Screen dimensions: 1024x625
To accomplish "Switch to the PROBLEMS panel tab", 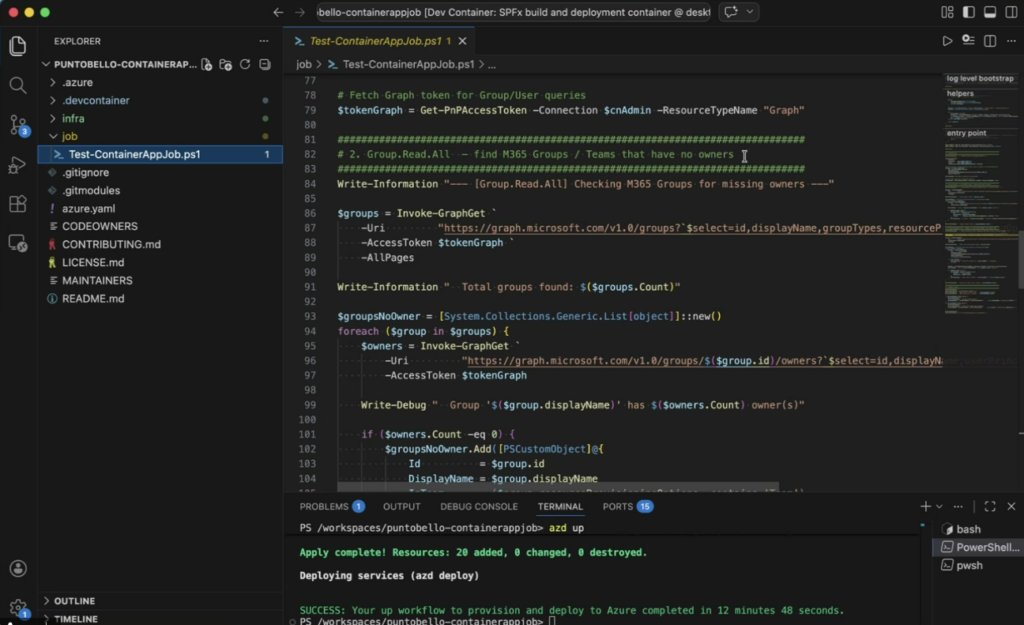I will (x=324, y=507).
